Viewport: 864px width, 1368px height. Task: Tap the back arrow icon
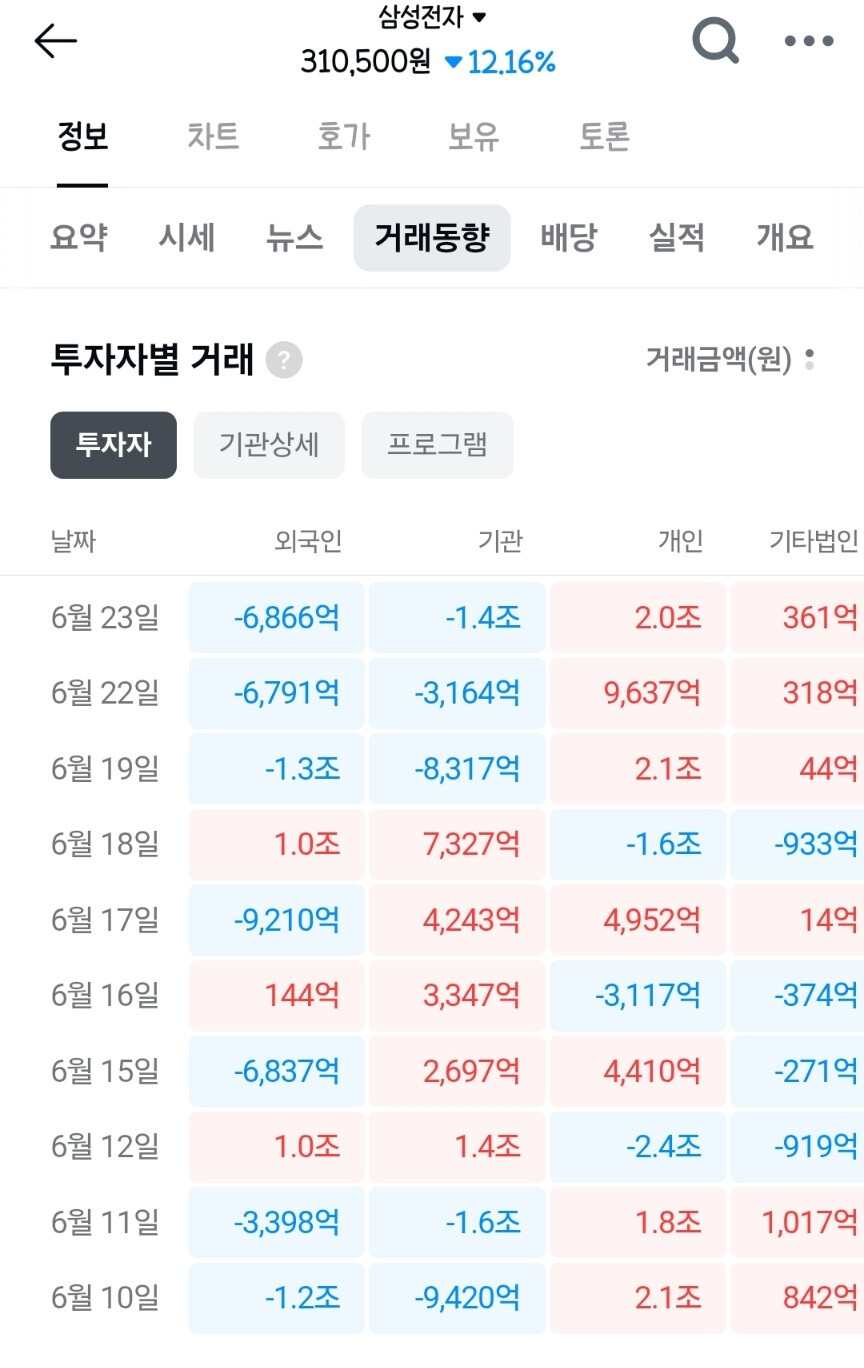click(56, 40)
